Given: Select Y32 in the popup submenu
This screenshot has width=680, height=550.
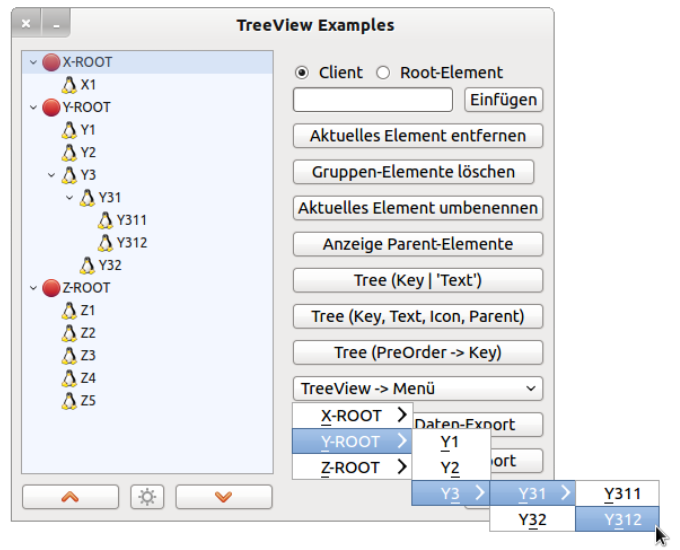Looking at the screenshot, I should pos(532,519).
